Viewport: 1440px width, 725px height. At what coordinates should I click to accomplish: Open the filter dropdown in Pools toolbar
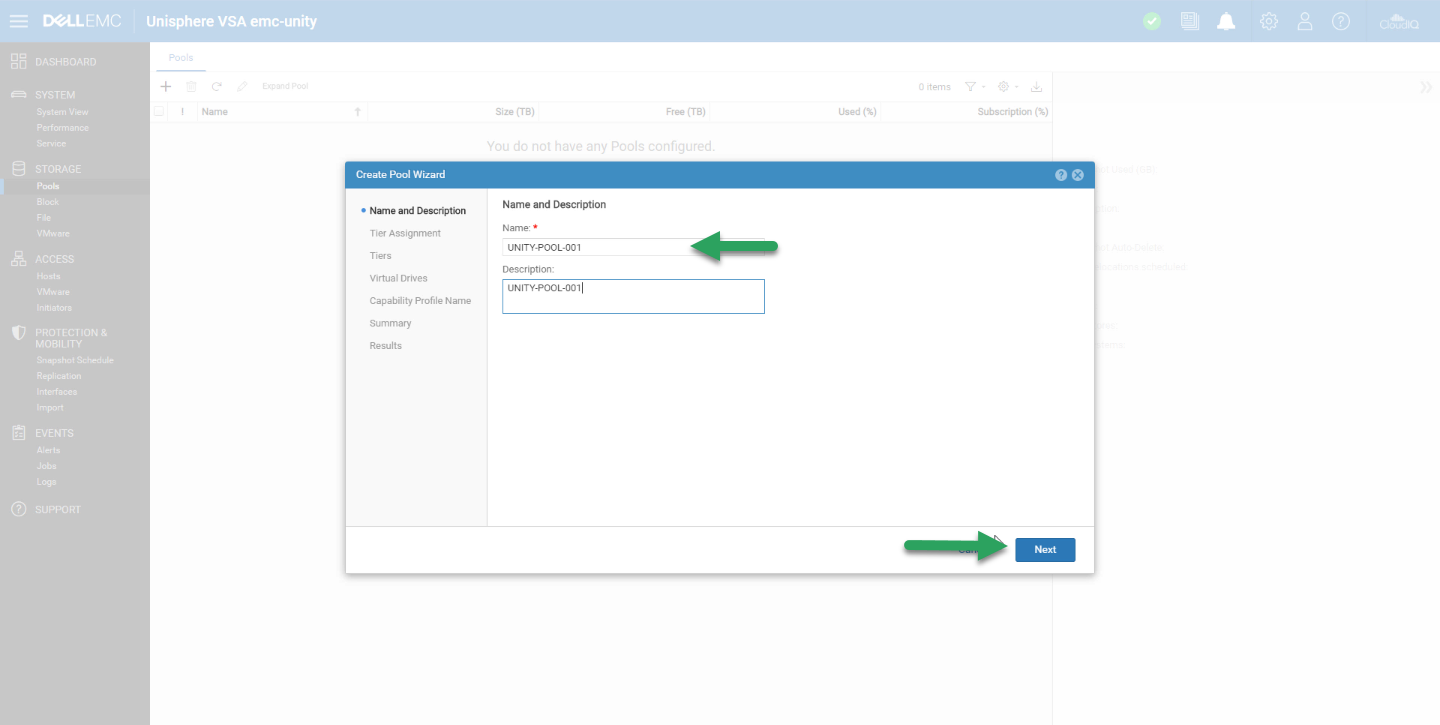click(975, 87)
